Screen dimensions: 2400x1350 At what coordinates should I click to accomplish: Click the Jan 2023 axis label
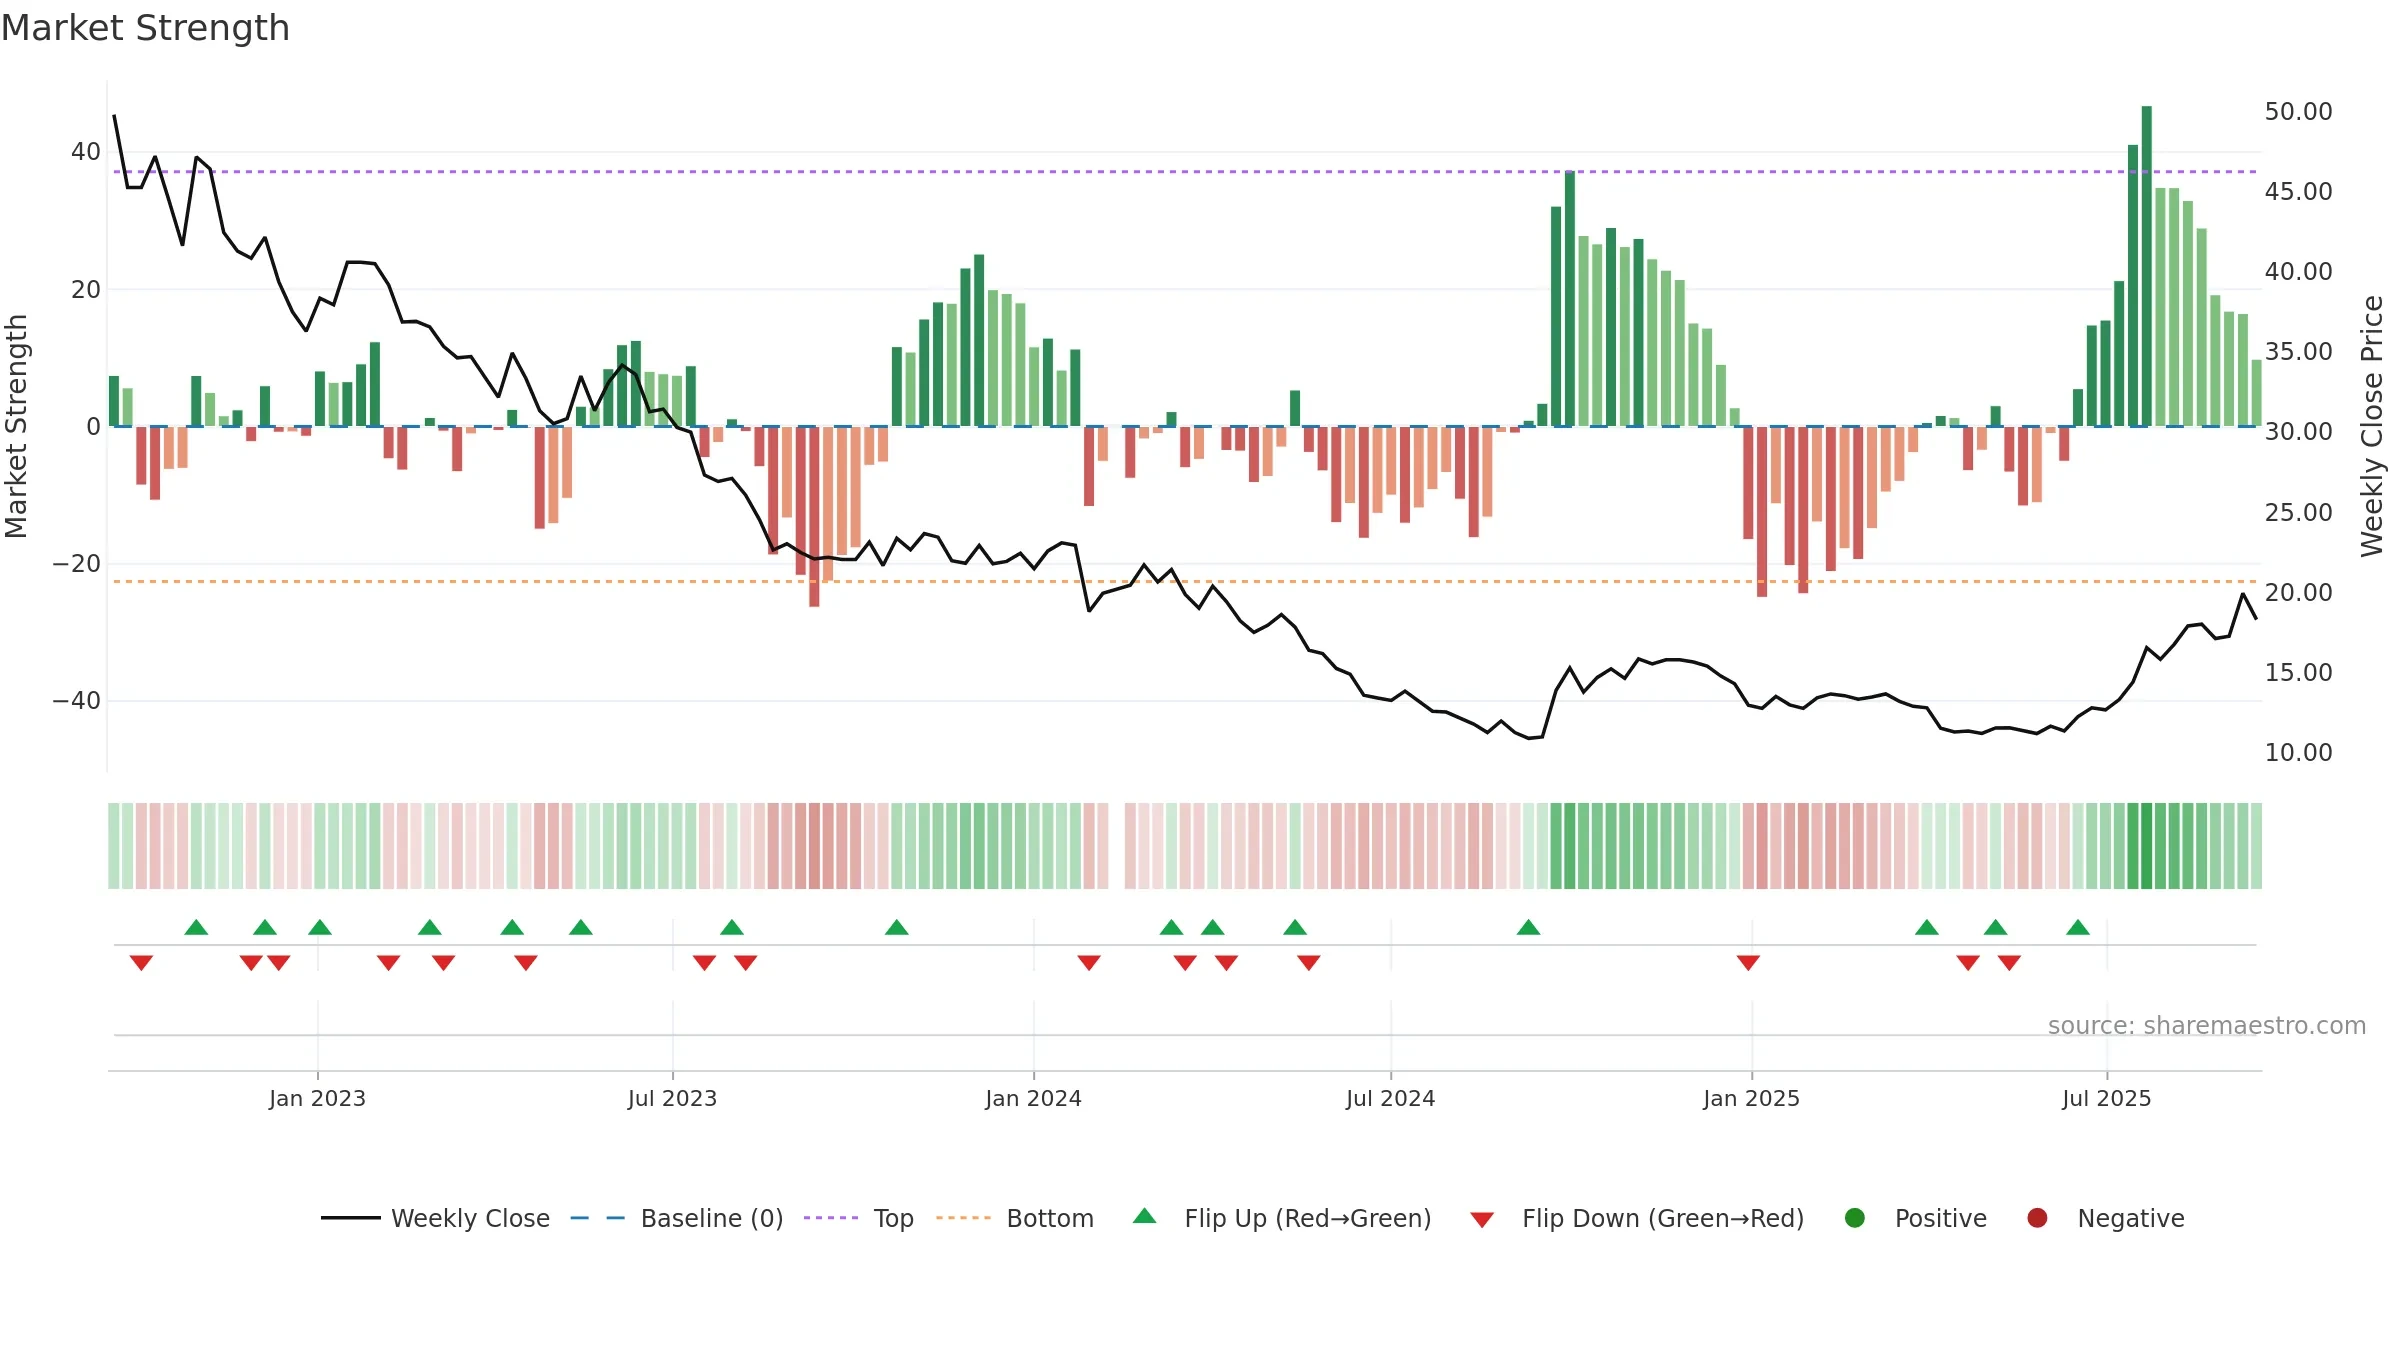[x=317, y=1098]
